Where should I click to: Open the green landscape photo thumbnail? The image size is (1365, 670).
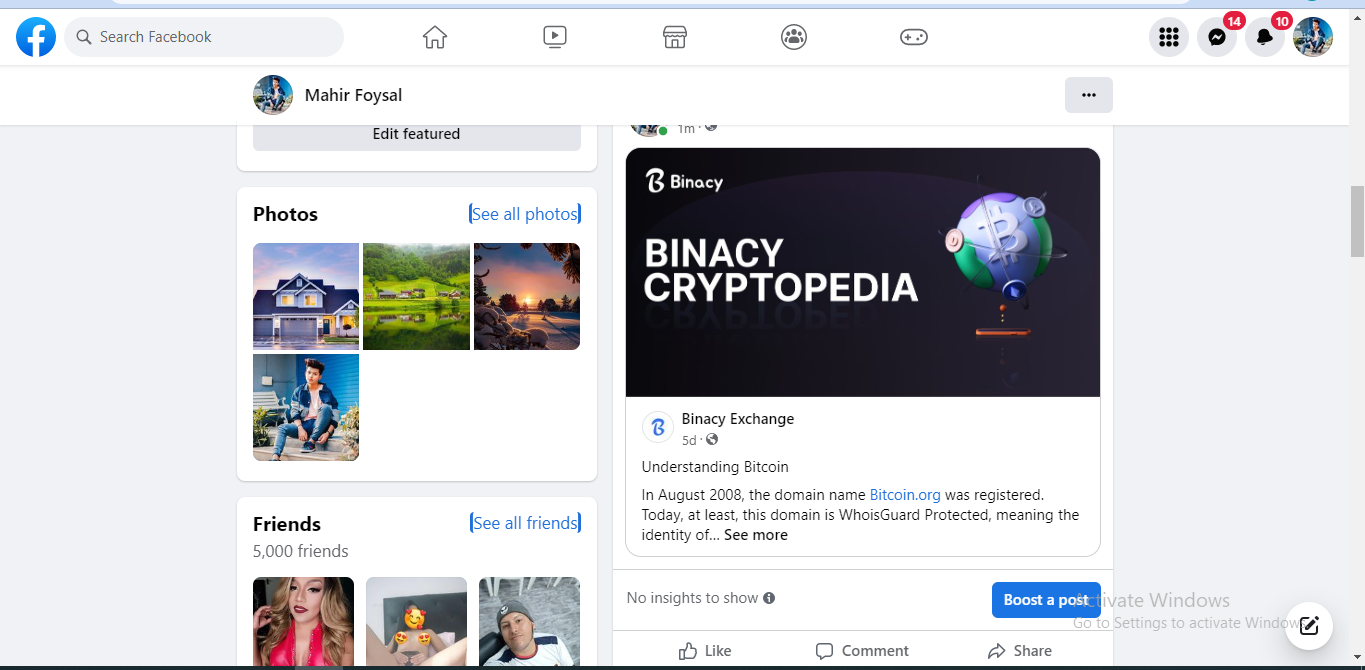[416, 296]
